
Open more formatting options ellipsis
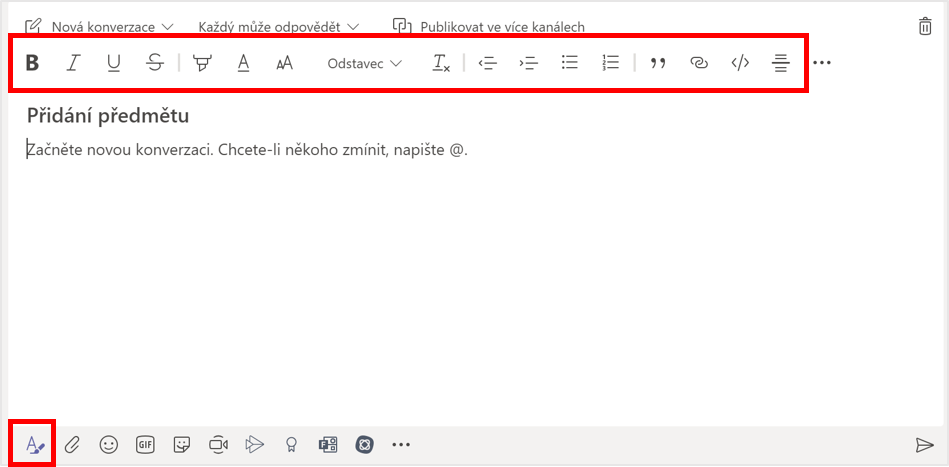pyautogui.click(x=822, y=63)
